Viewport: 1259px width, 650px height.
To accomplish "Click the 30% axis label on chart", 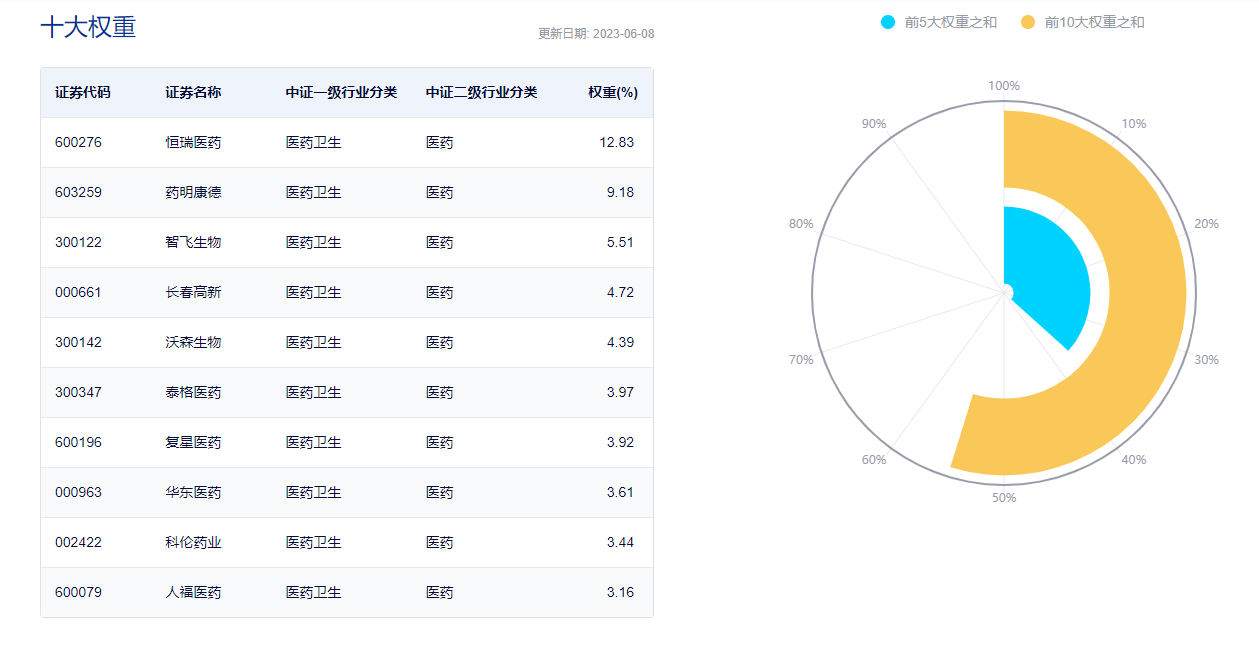I will click(x=1207, y=360).
